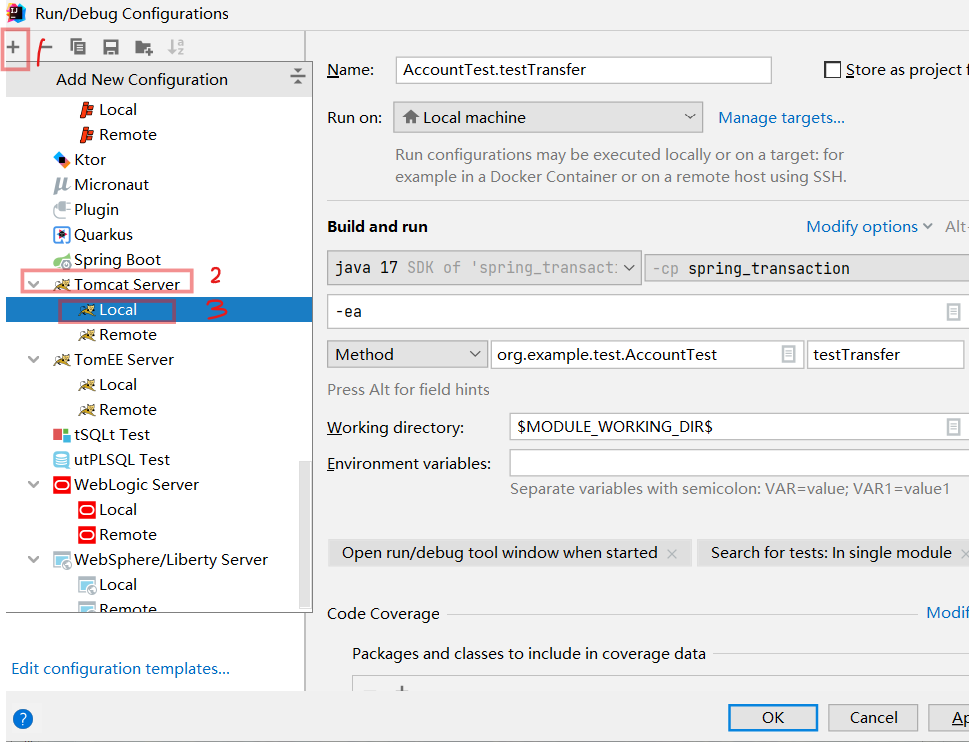This screenshot has height=742, width=969.
Task: Click the expand icon in the -ea VM options field
Action: coord(953,312)
